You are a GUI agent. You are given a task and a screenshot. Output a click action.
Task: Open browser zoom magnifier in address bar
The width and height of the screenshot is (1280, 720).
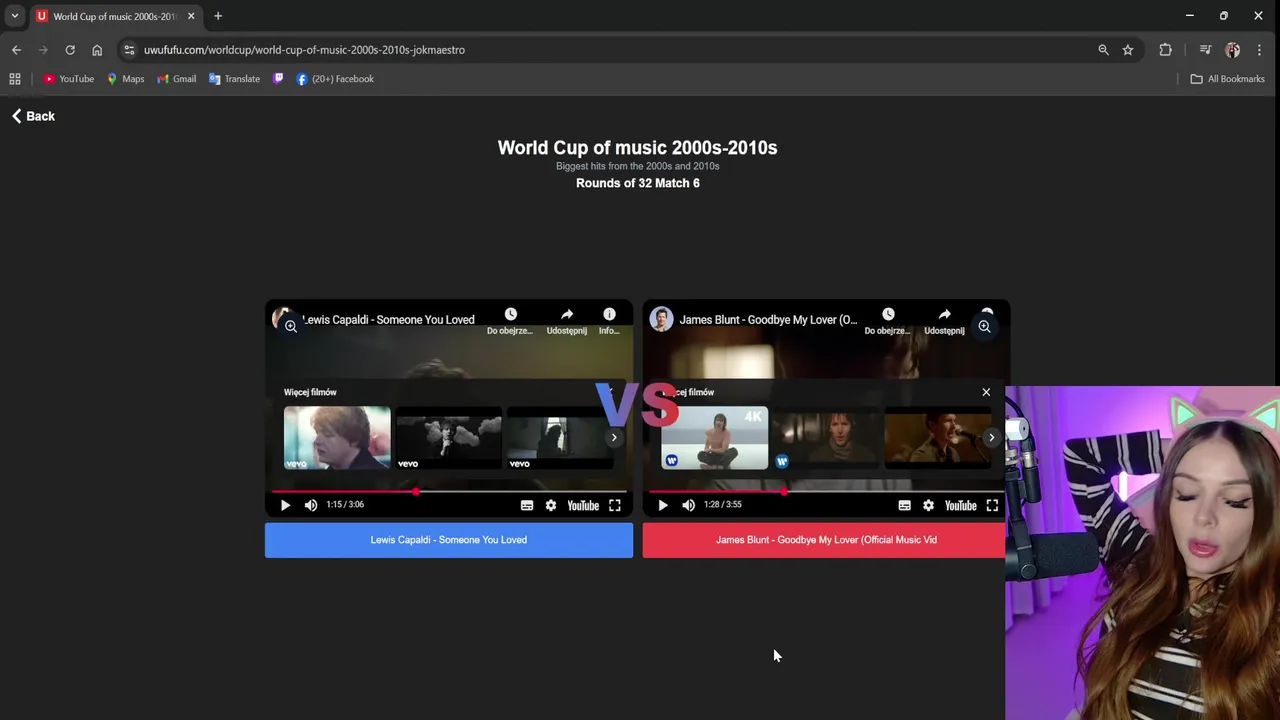click(x=1103, y=50)
